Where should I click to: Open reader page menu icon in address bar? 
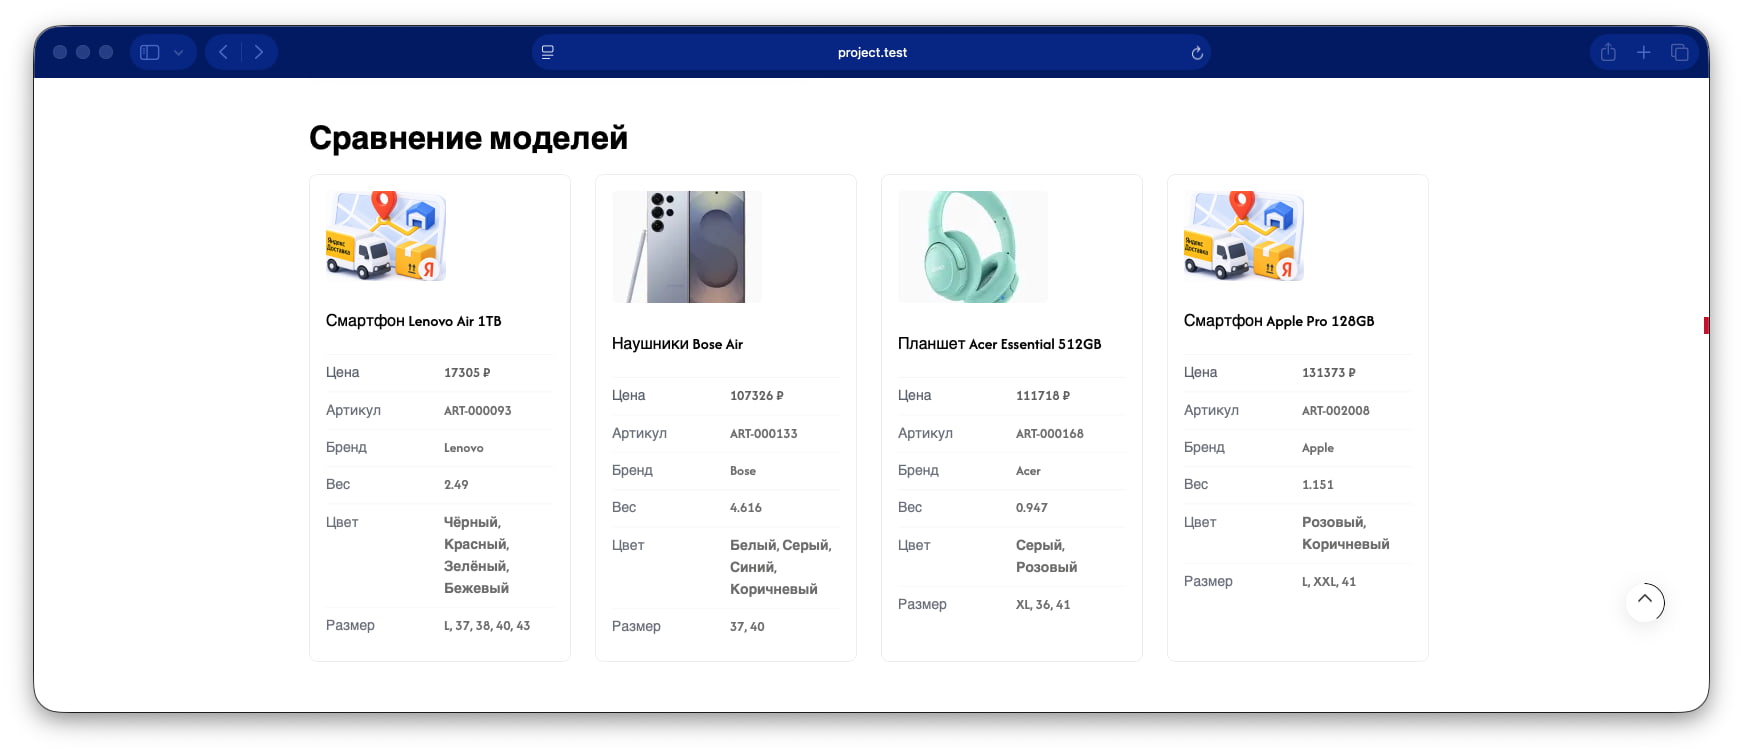coord(548,52)
